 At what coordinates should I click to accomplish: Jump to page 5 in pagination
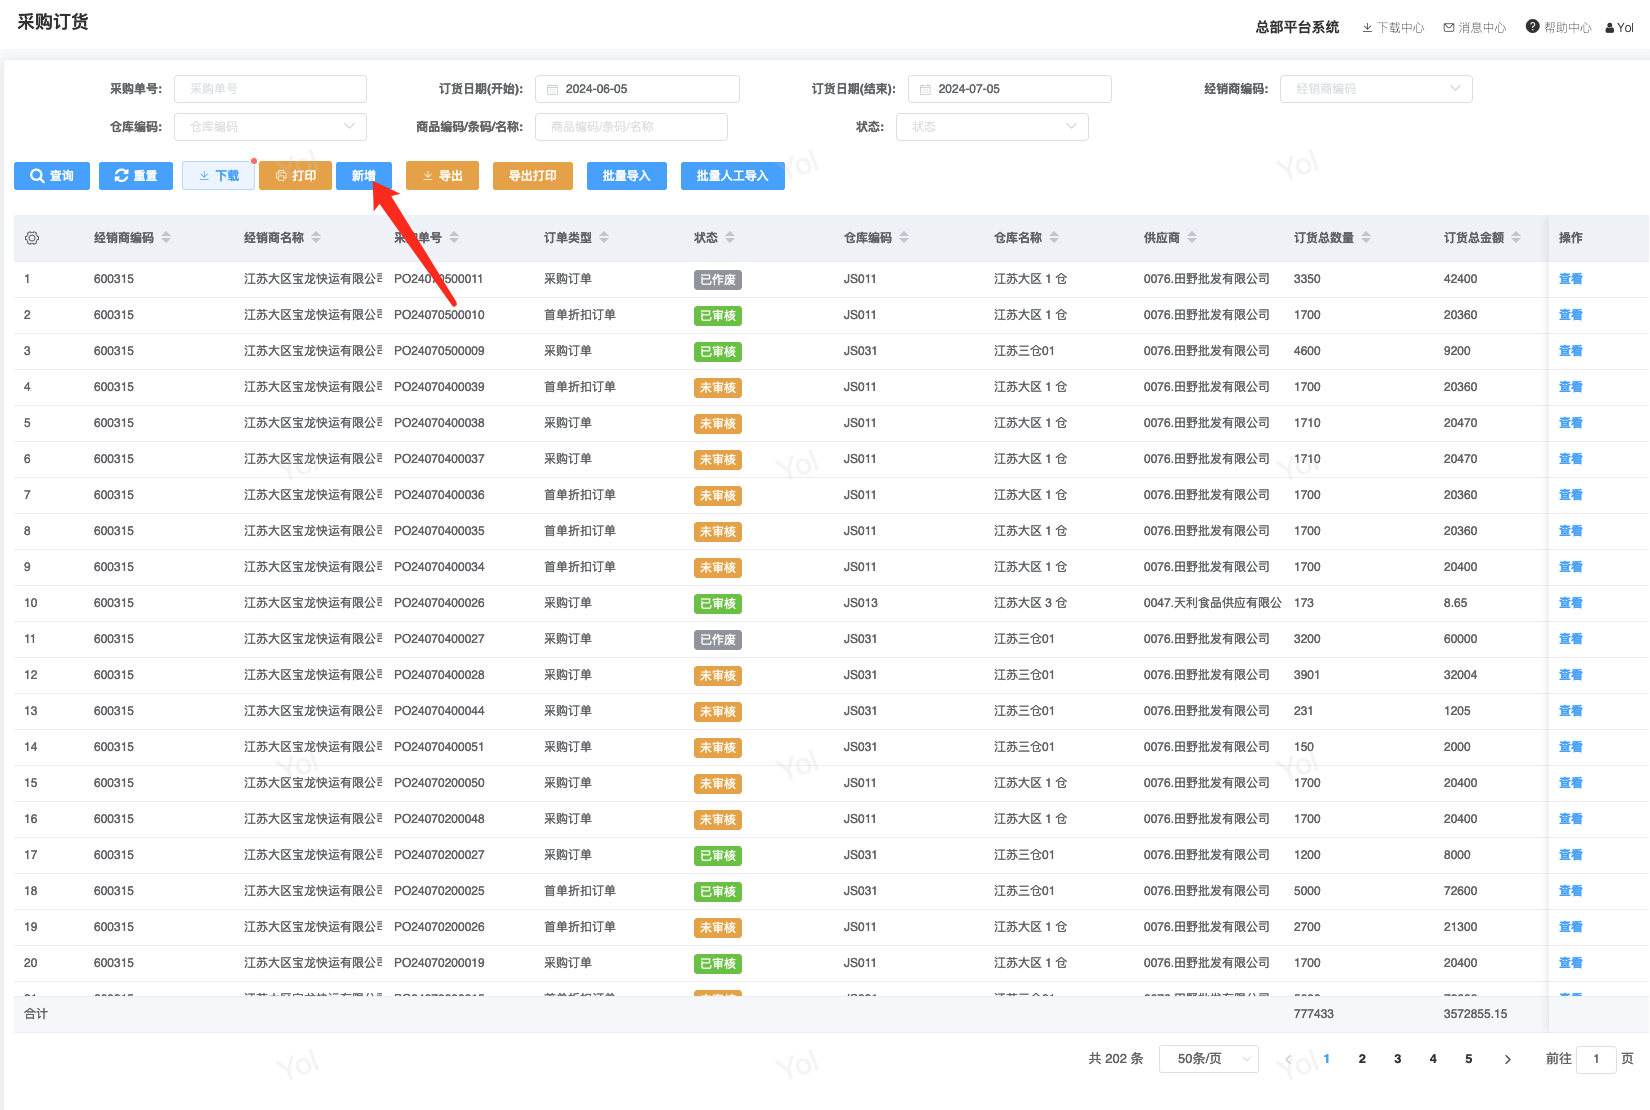(x=1468, y=1059)
